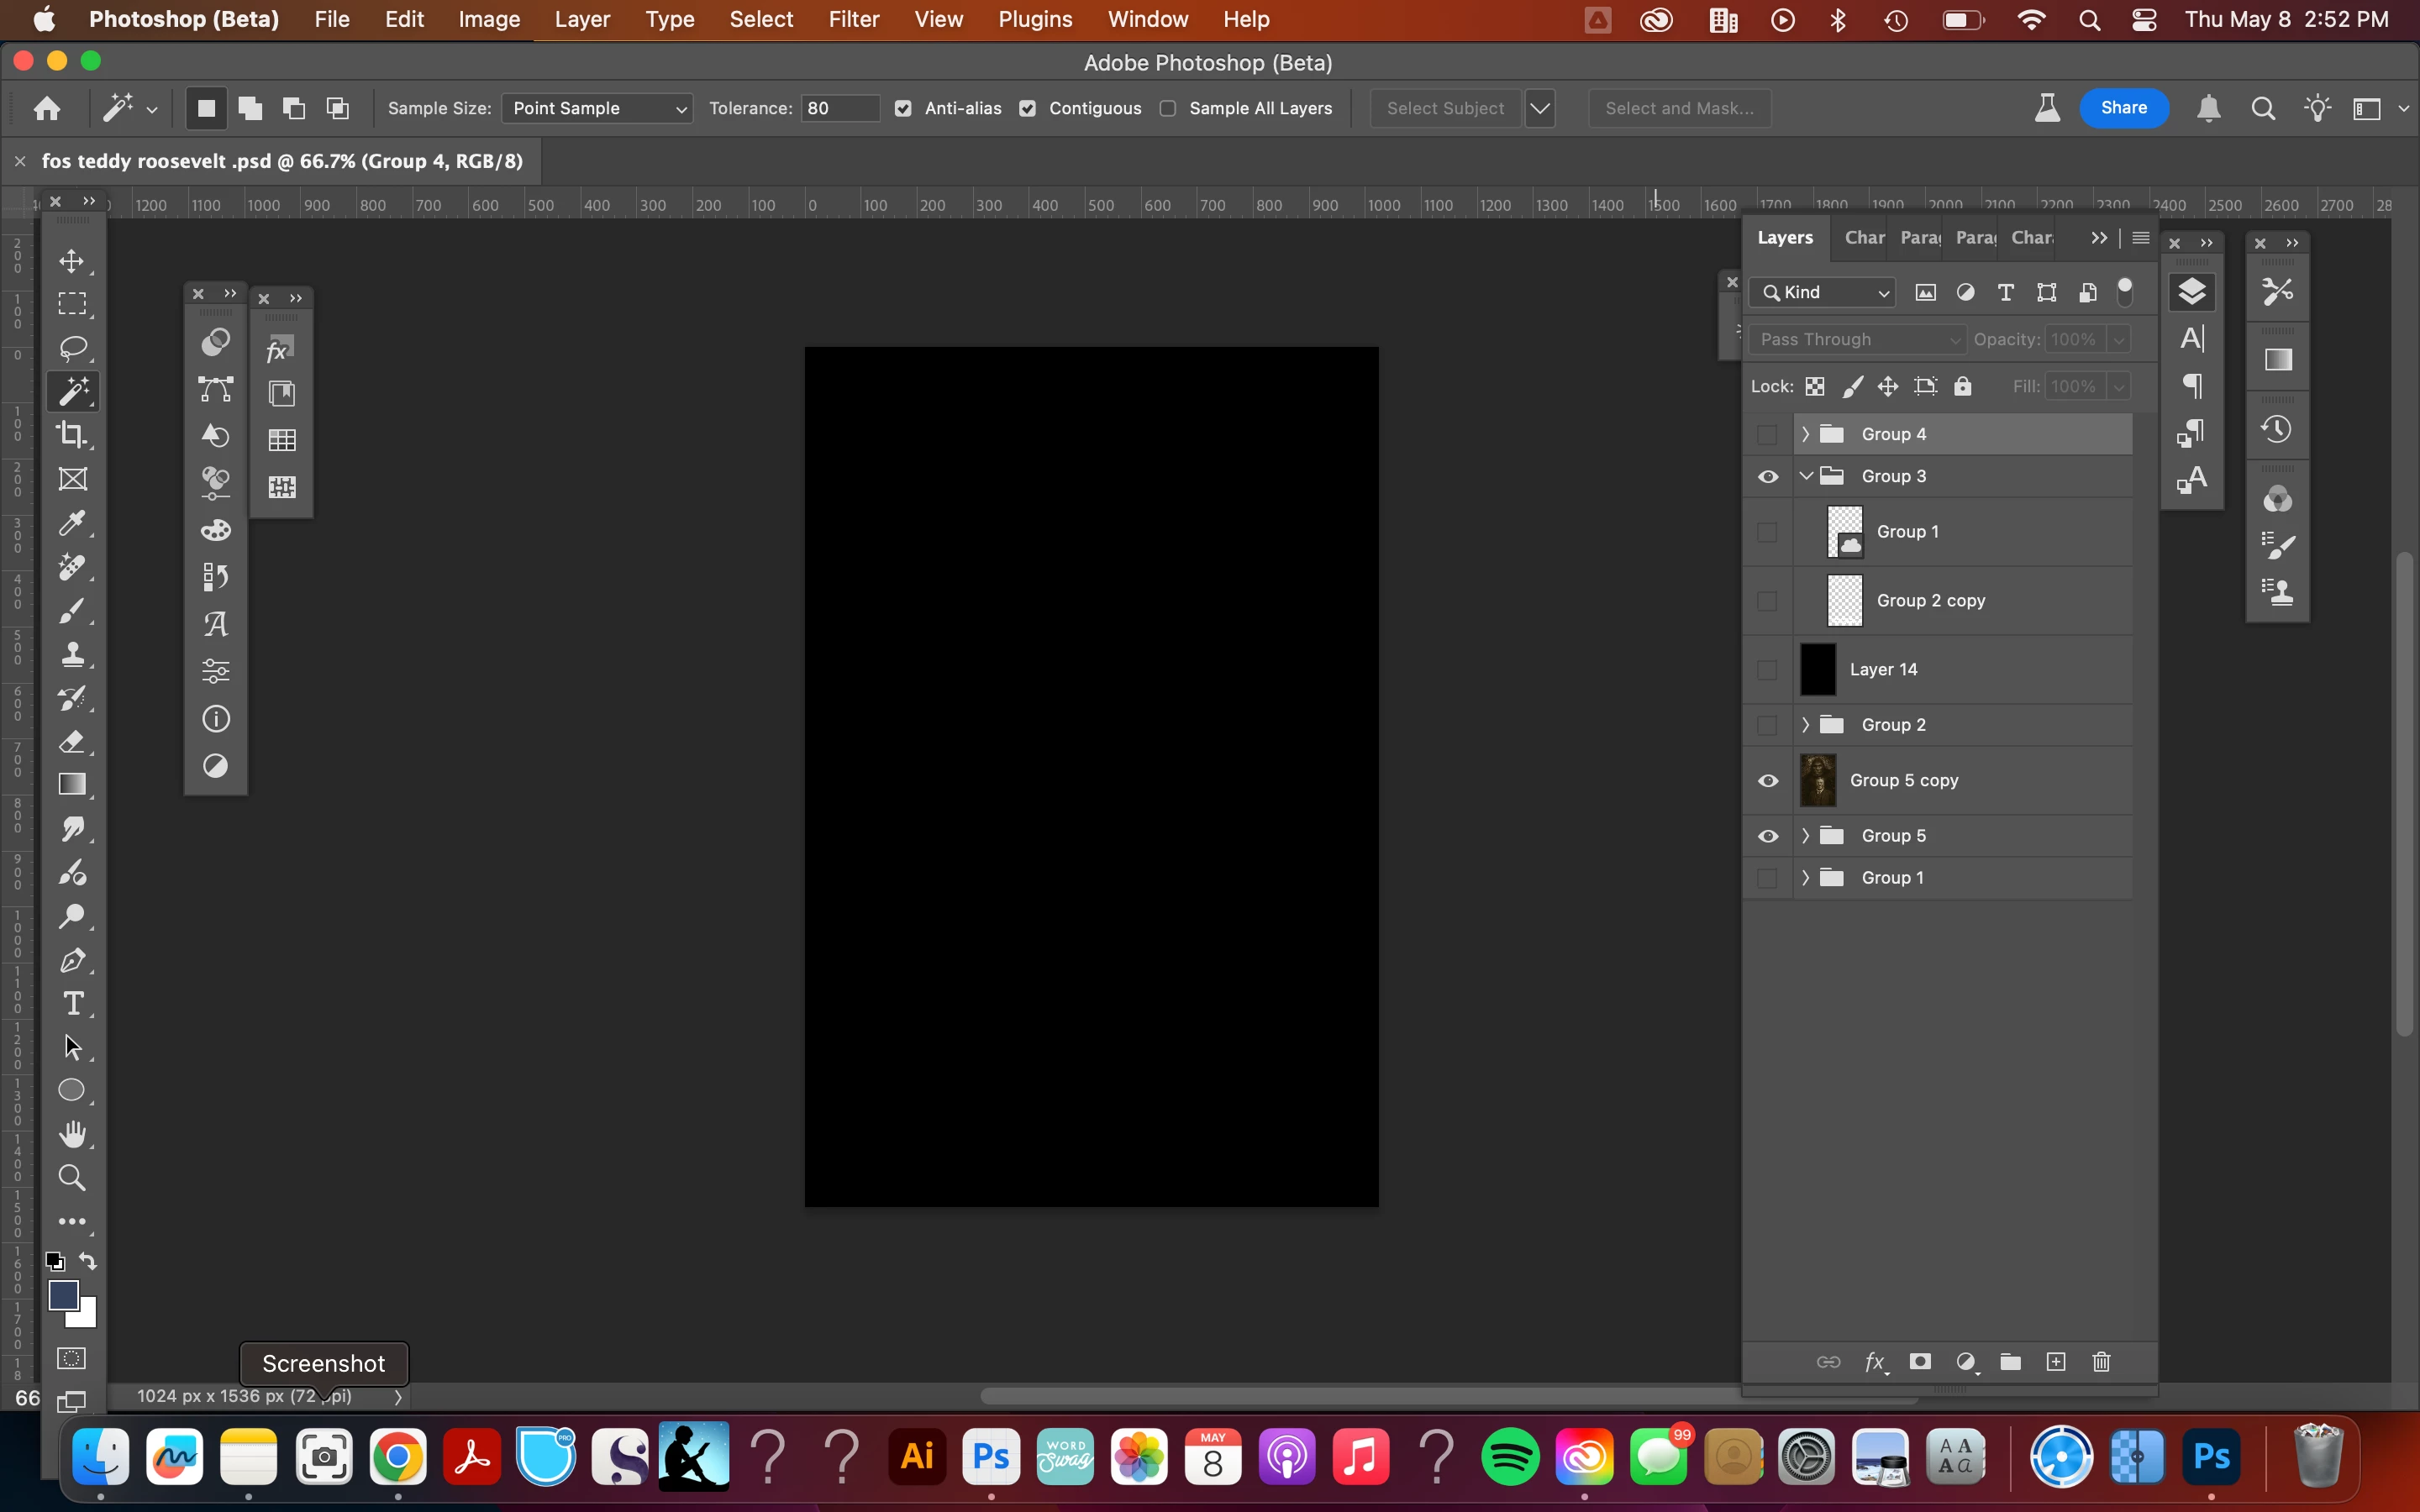This screenshot has width=2420, height=1512.
Task: Uncheck the Contiguous option
Action: click(x=1027, y=108)
